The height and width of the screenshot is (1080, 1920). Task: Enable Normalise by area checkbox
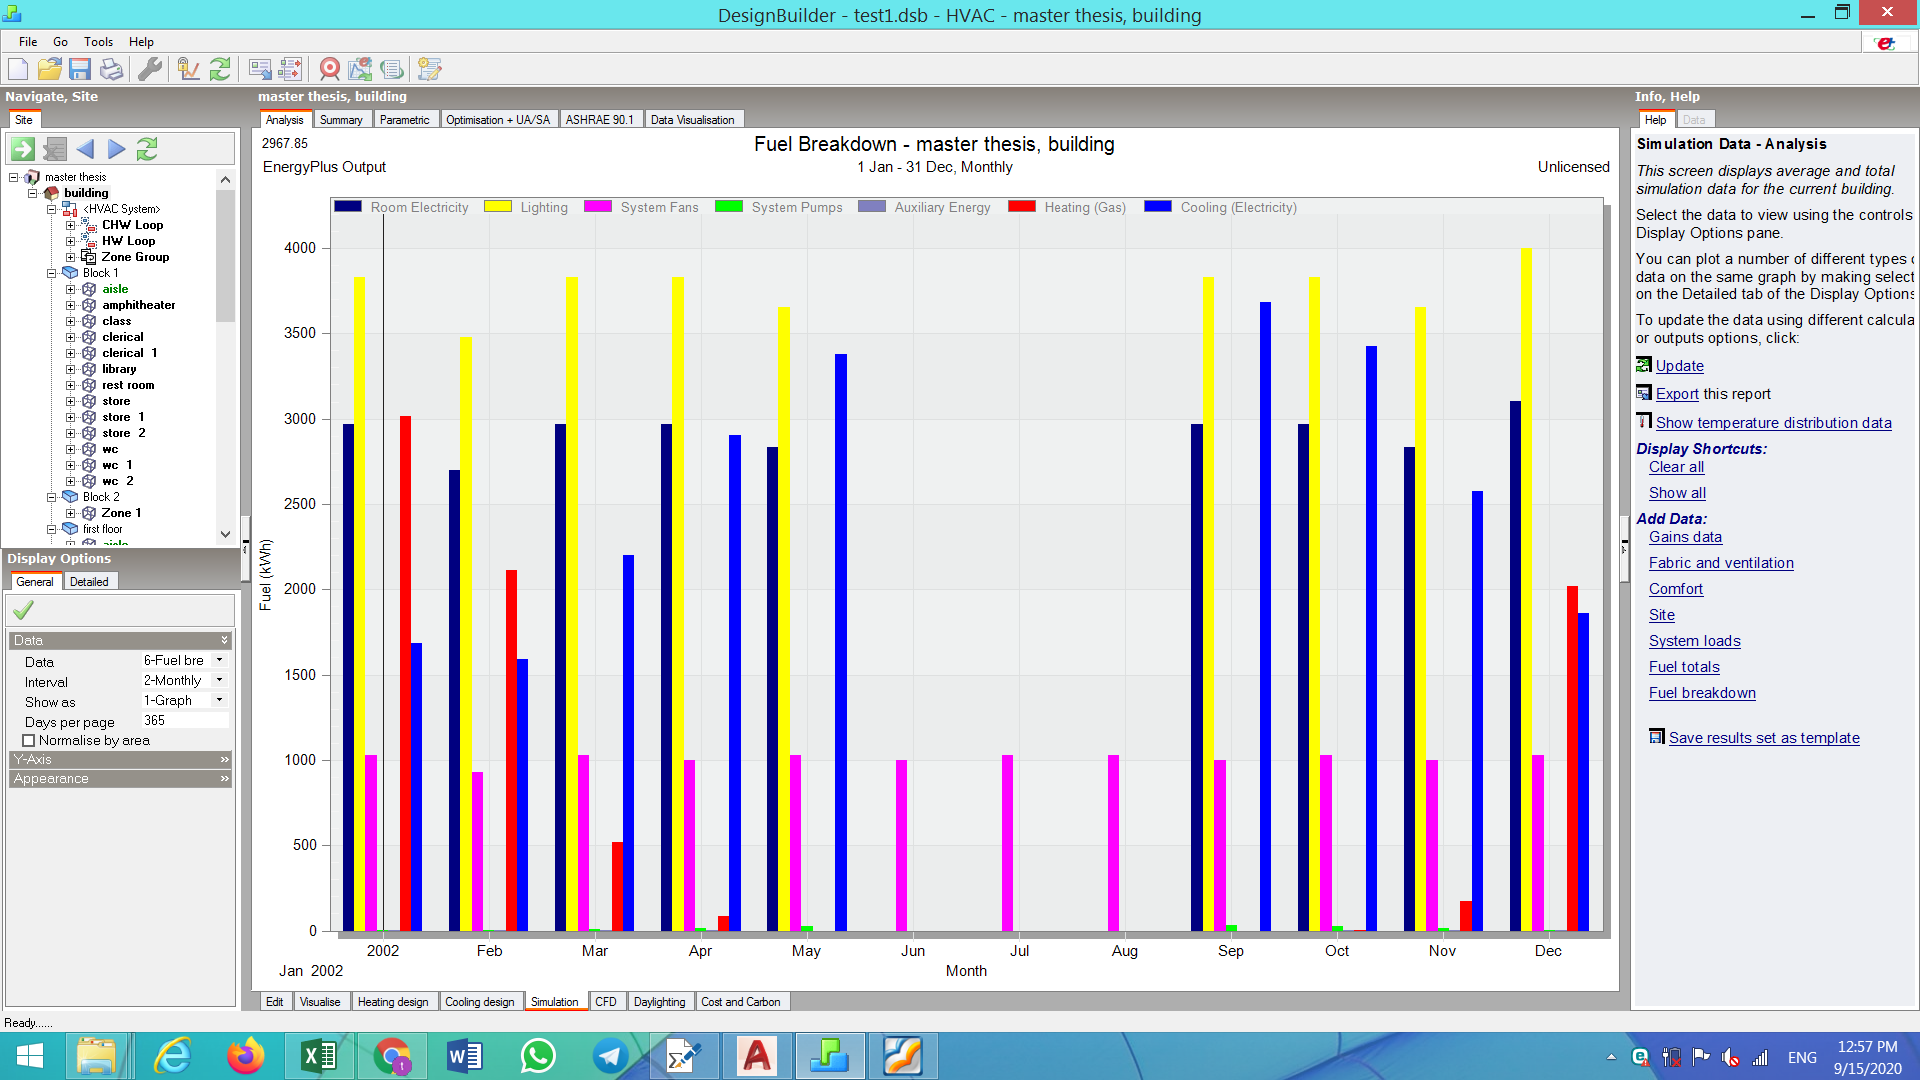pyautogui.click(x=29, y=741)
